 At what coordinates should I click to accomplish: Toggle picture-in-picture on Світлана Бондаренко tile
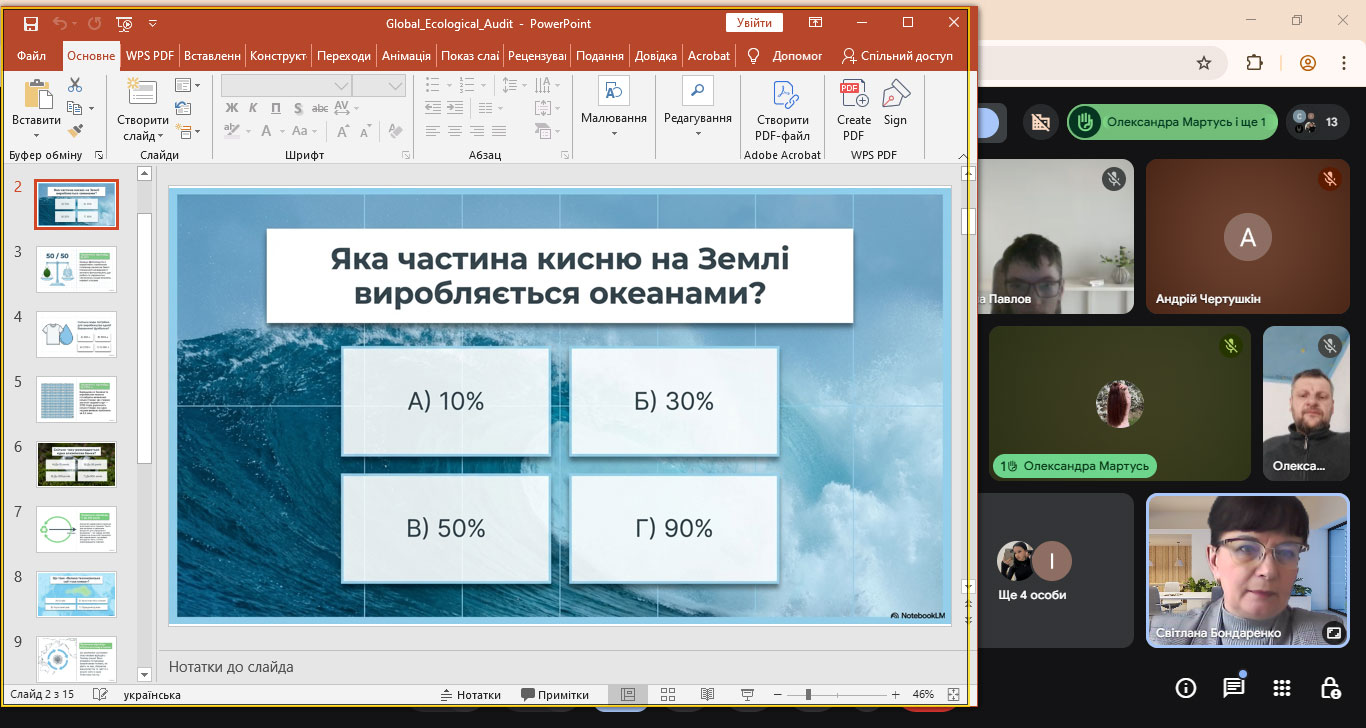(x=1332, y=633)
